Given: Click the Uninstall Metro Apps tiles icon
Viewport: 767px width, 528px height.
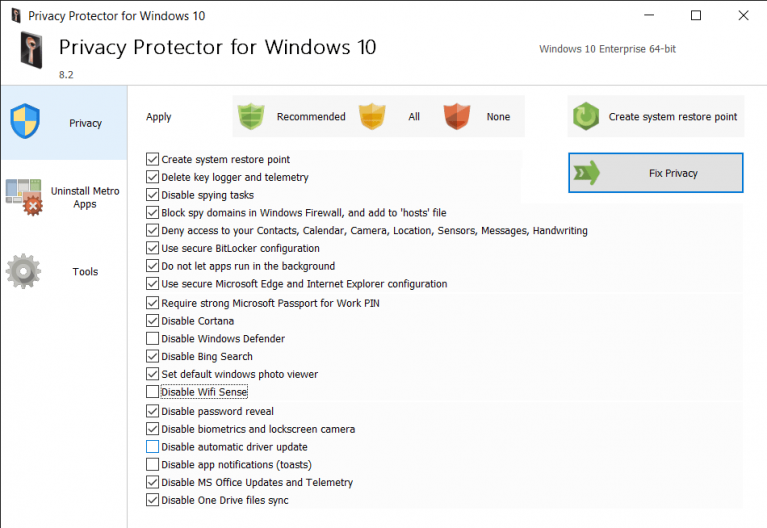Looking at the screenshot, I should click(24, 197).
